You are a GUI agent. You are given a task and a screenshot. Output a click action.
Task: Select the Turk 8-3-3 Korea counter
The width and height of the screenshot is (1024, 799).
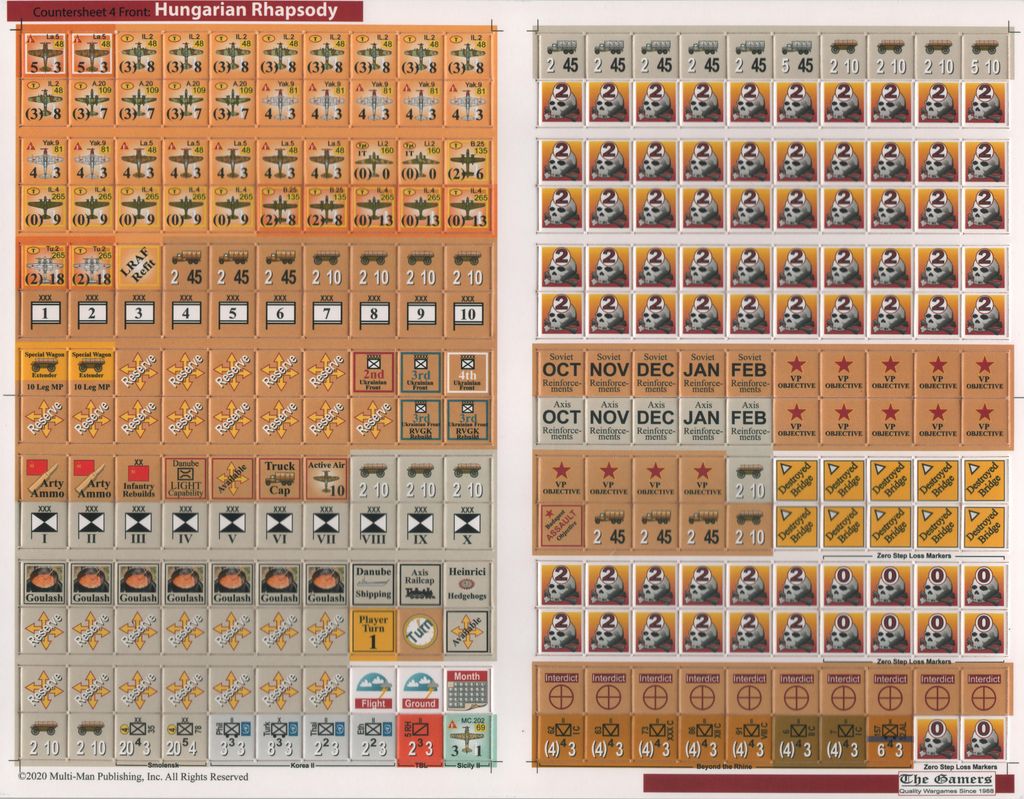click(280, 736)
